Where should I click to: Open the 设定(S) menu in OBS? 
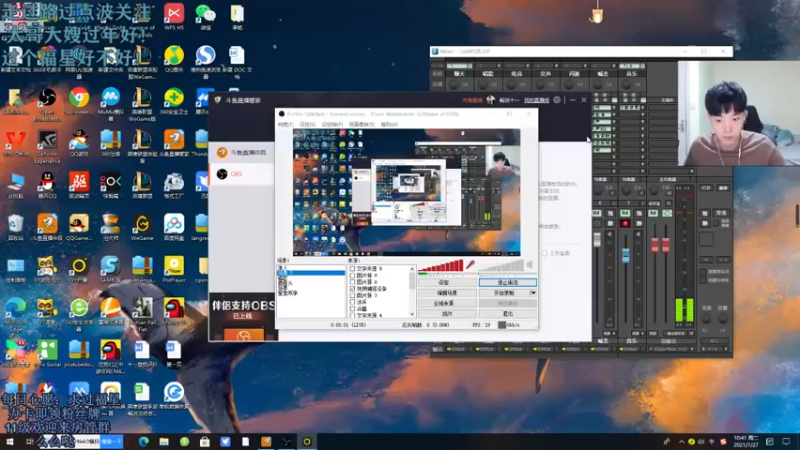307,124
